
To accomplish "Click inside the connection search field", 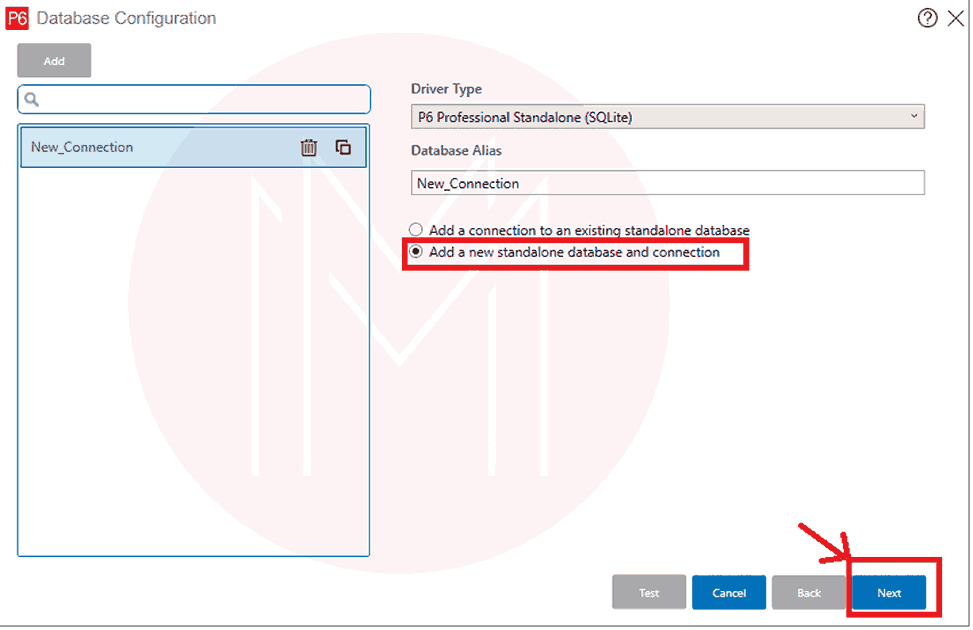I will pyautogui.click(x=200, y=100).
